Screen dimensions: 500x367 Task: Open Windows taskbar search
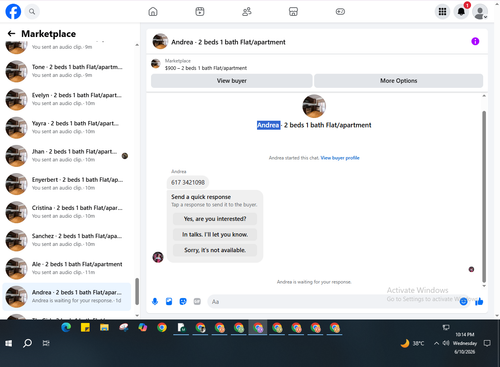[28, 343]
